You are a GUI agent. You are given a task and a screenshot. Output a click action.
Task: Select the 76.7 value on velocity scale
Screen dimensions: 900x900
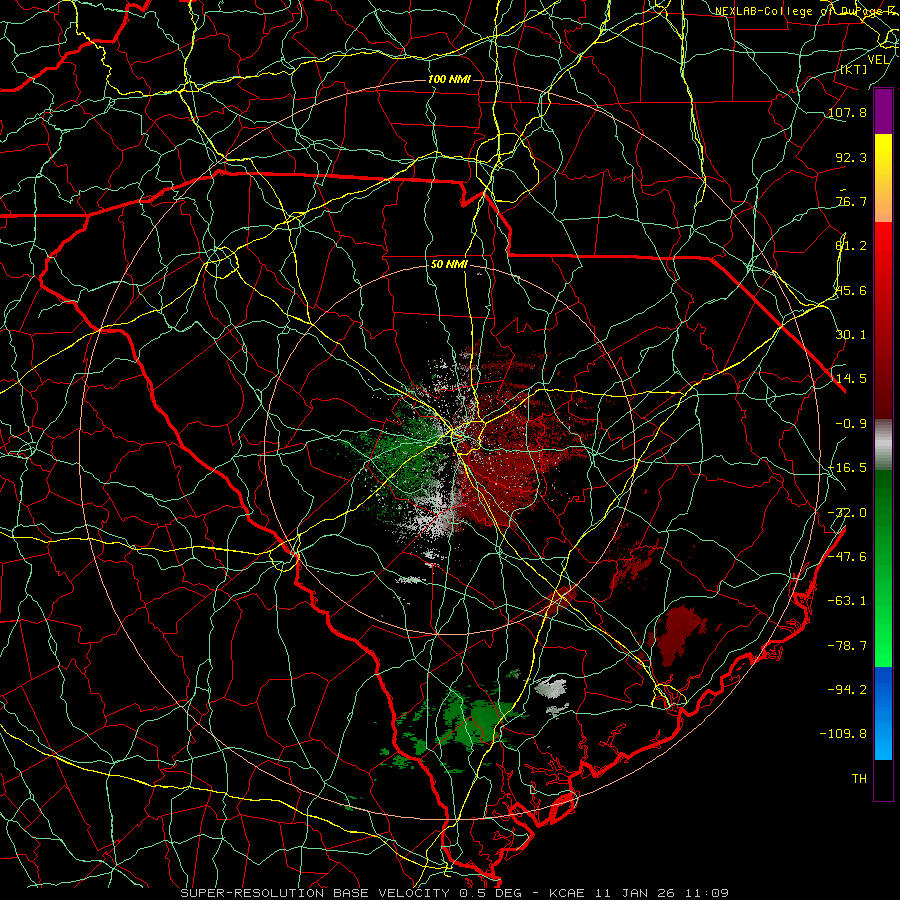click(851, 201)
